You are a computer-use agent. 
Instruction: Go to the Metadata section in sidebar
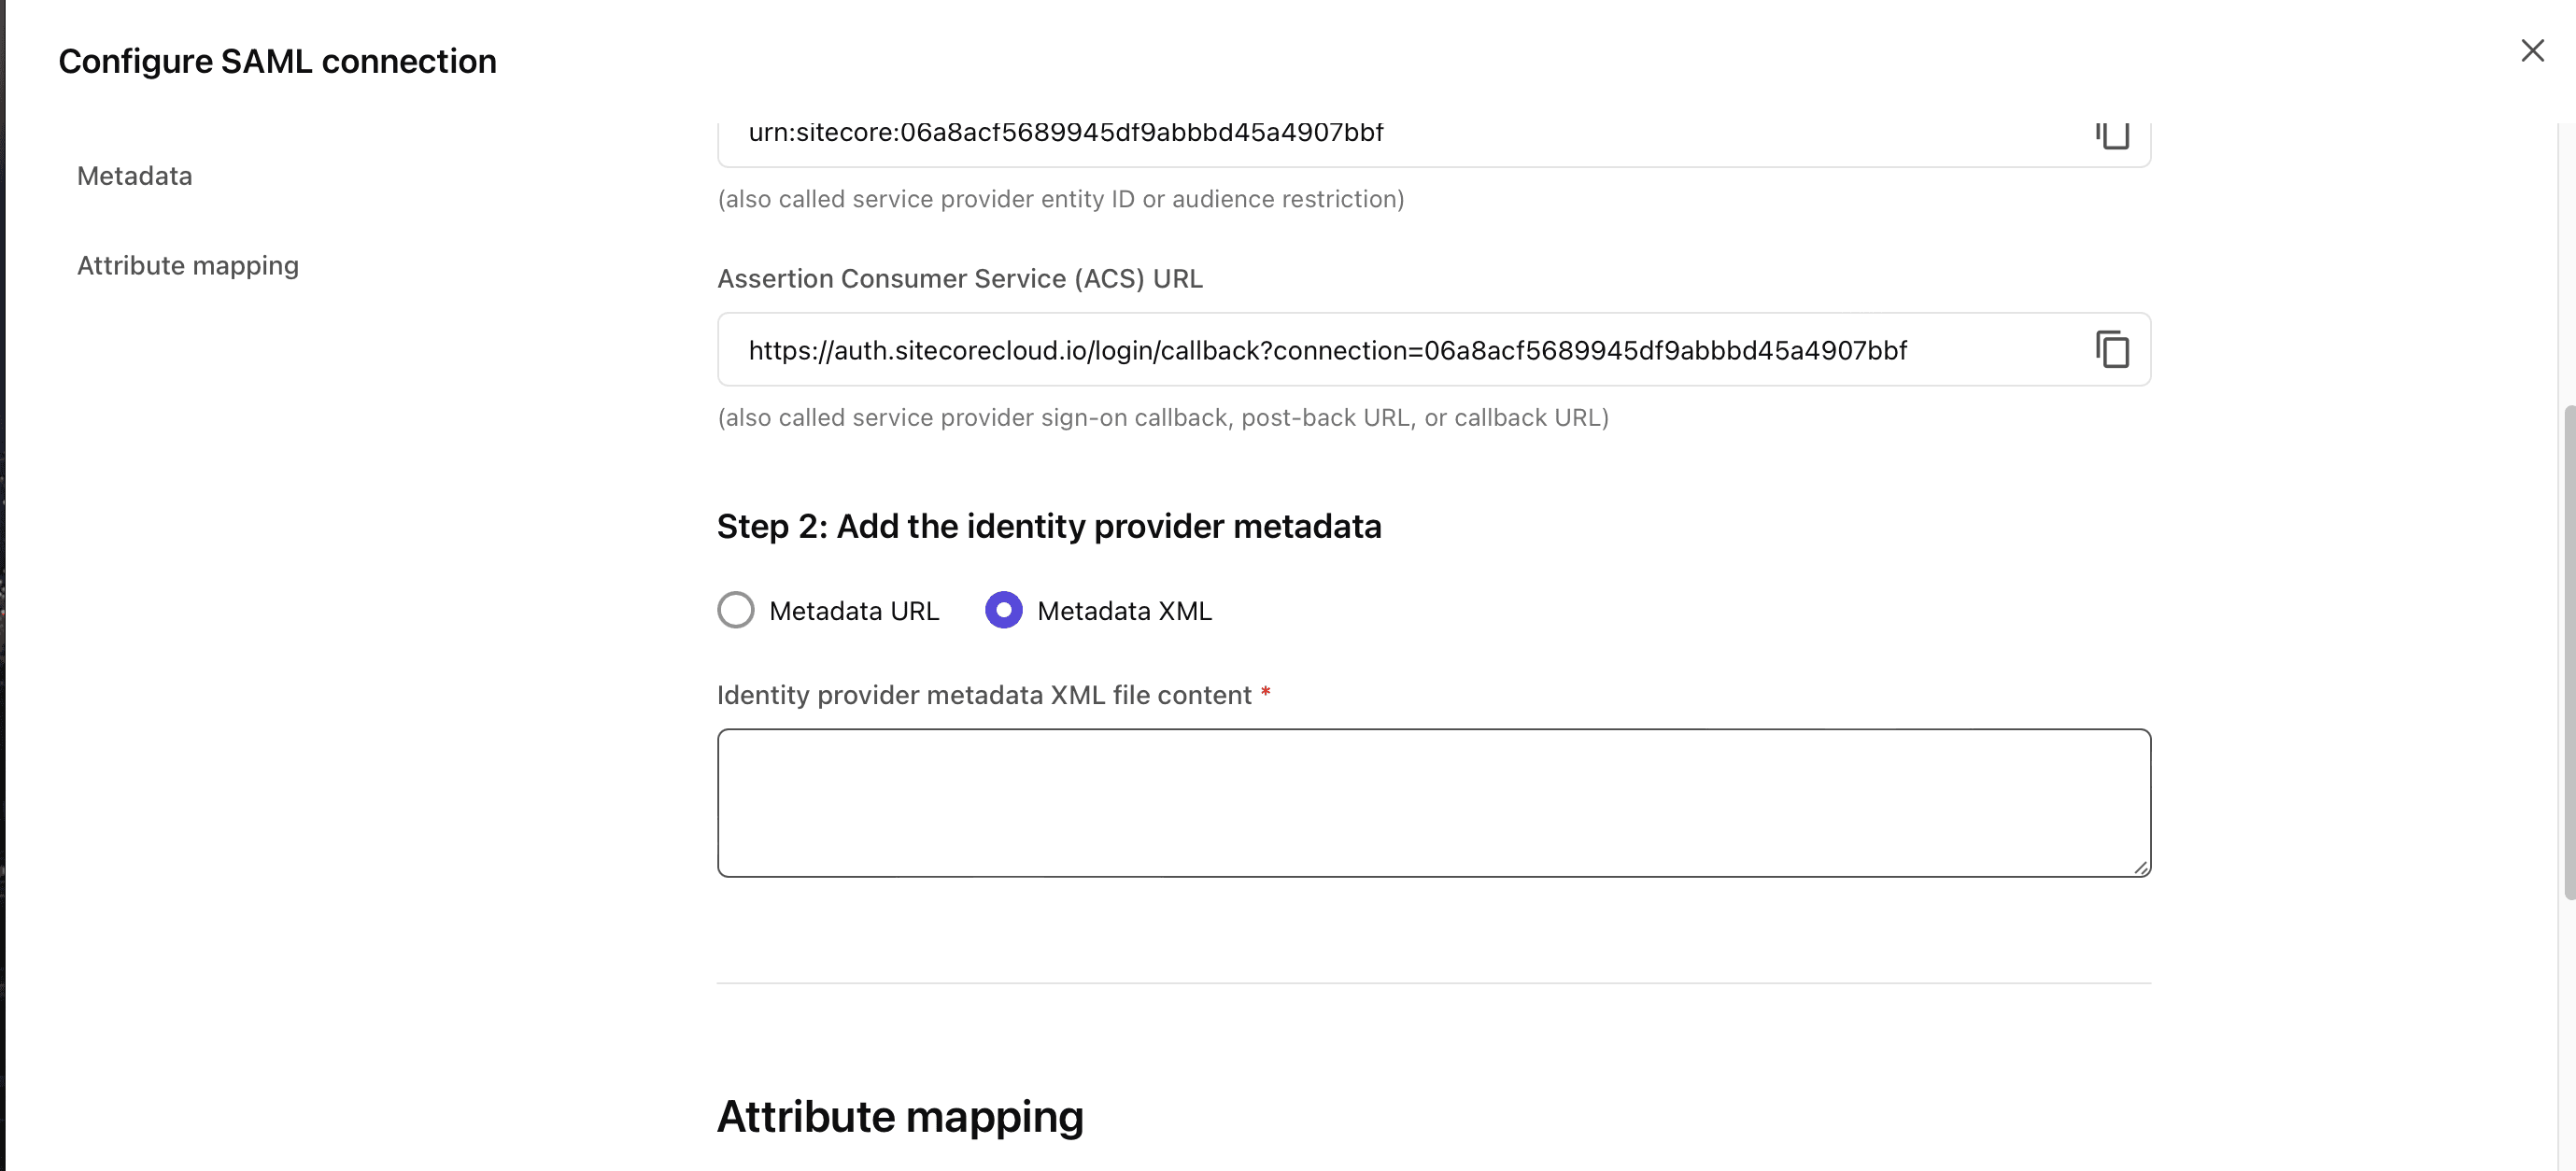135,176
